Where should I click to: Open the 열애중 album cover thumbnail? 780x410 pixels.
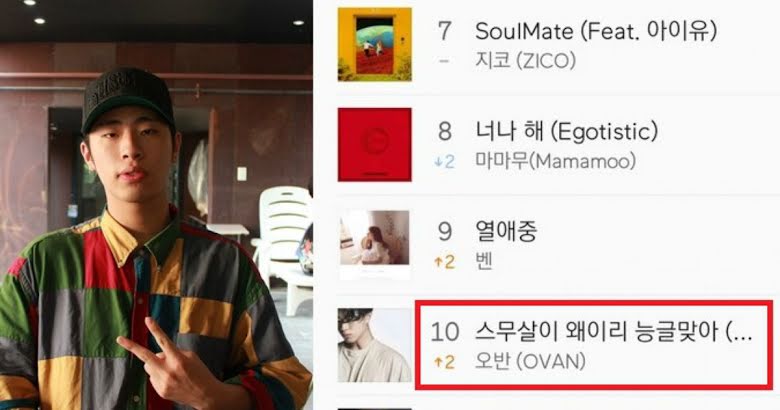(x=375, y=244)
